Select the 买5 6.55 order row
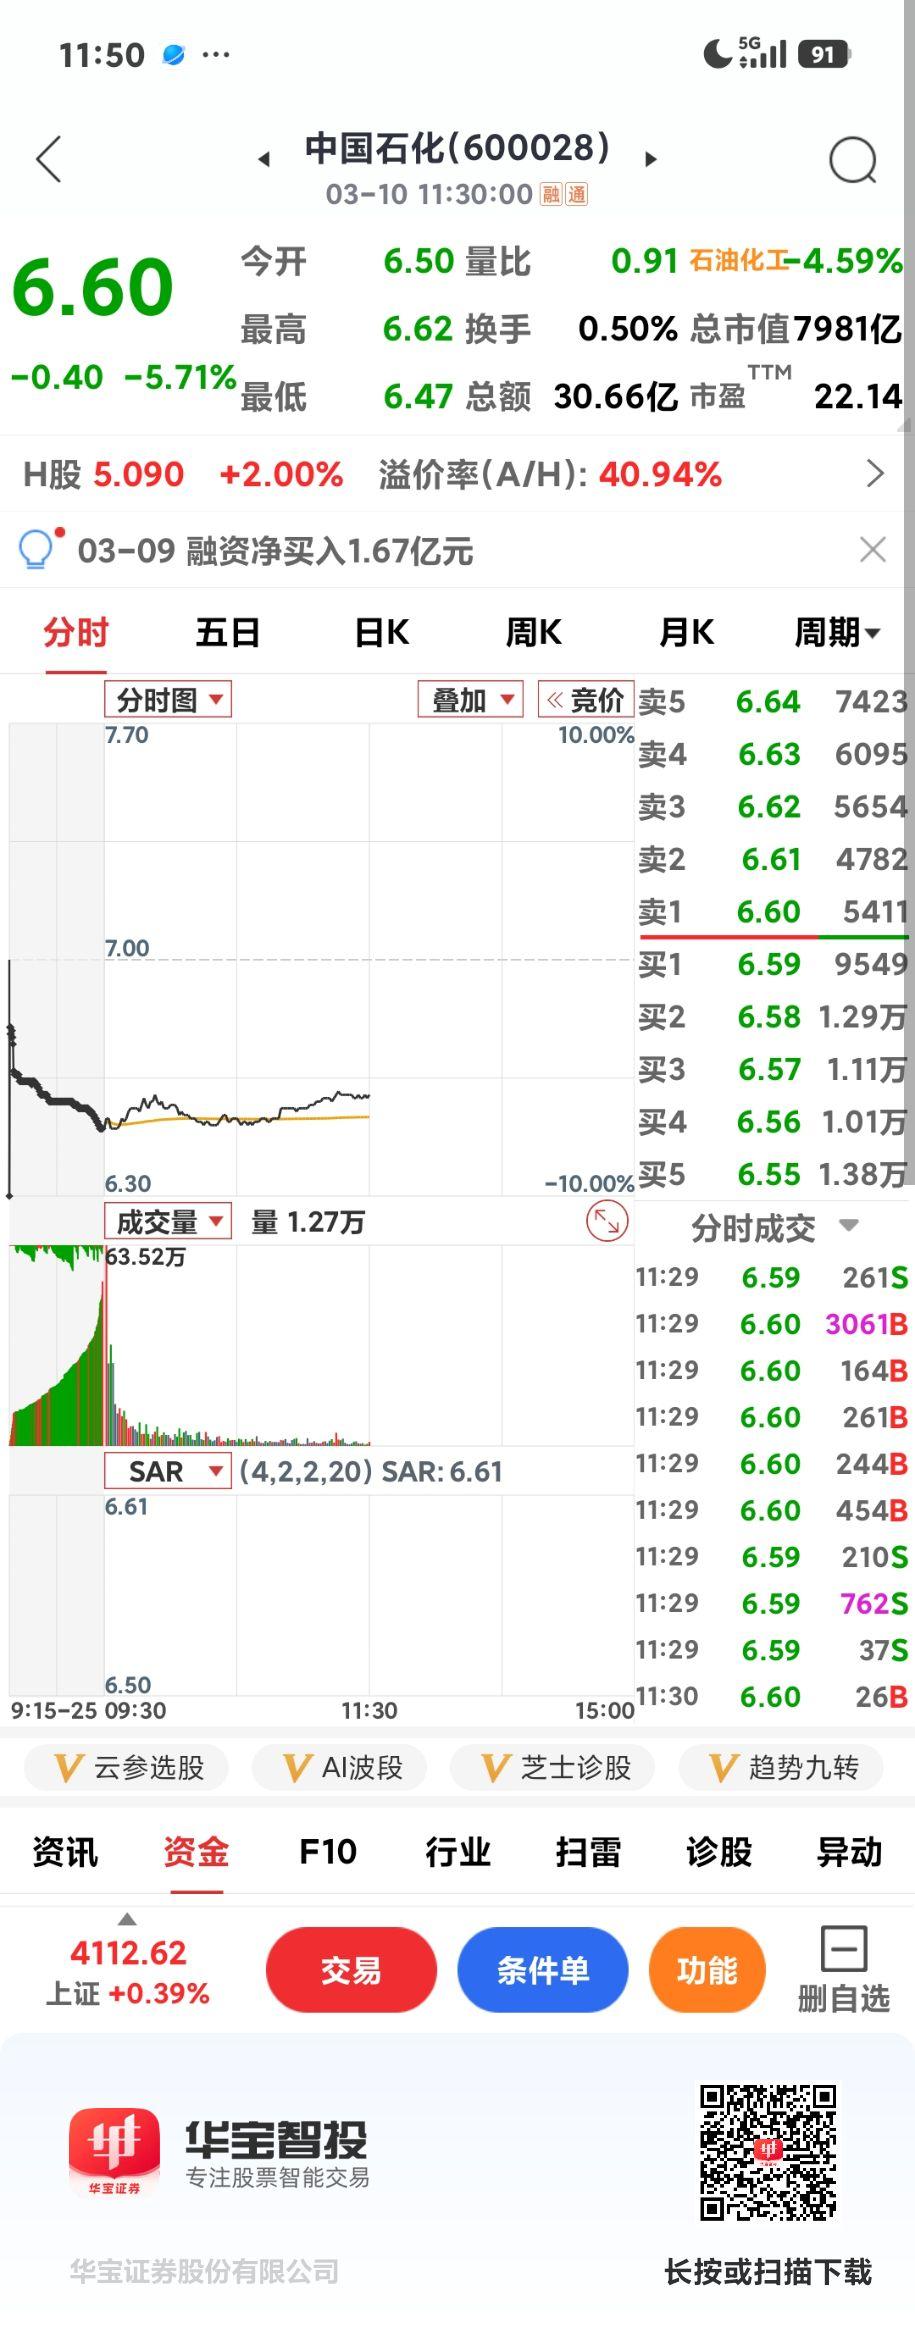 (772, 1173)
